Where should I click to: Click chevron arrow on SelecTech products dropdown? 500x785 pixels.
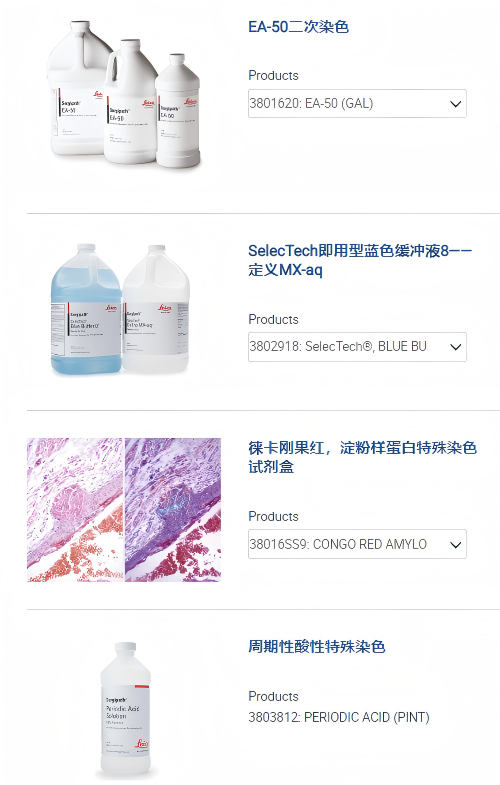coord(455,347)
